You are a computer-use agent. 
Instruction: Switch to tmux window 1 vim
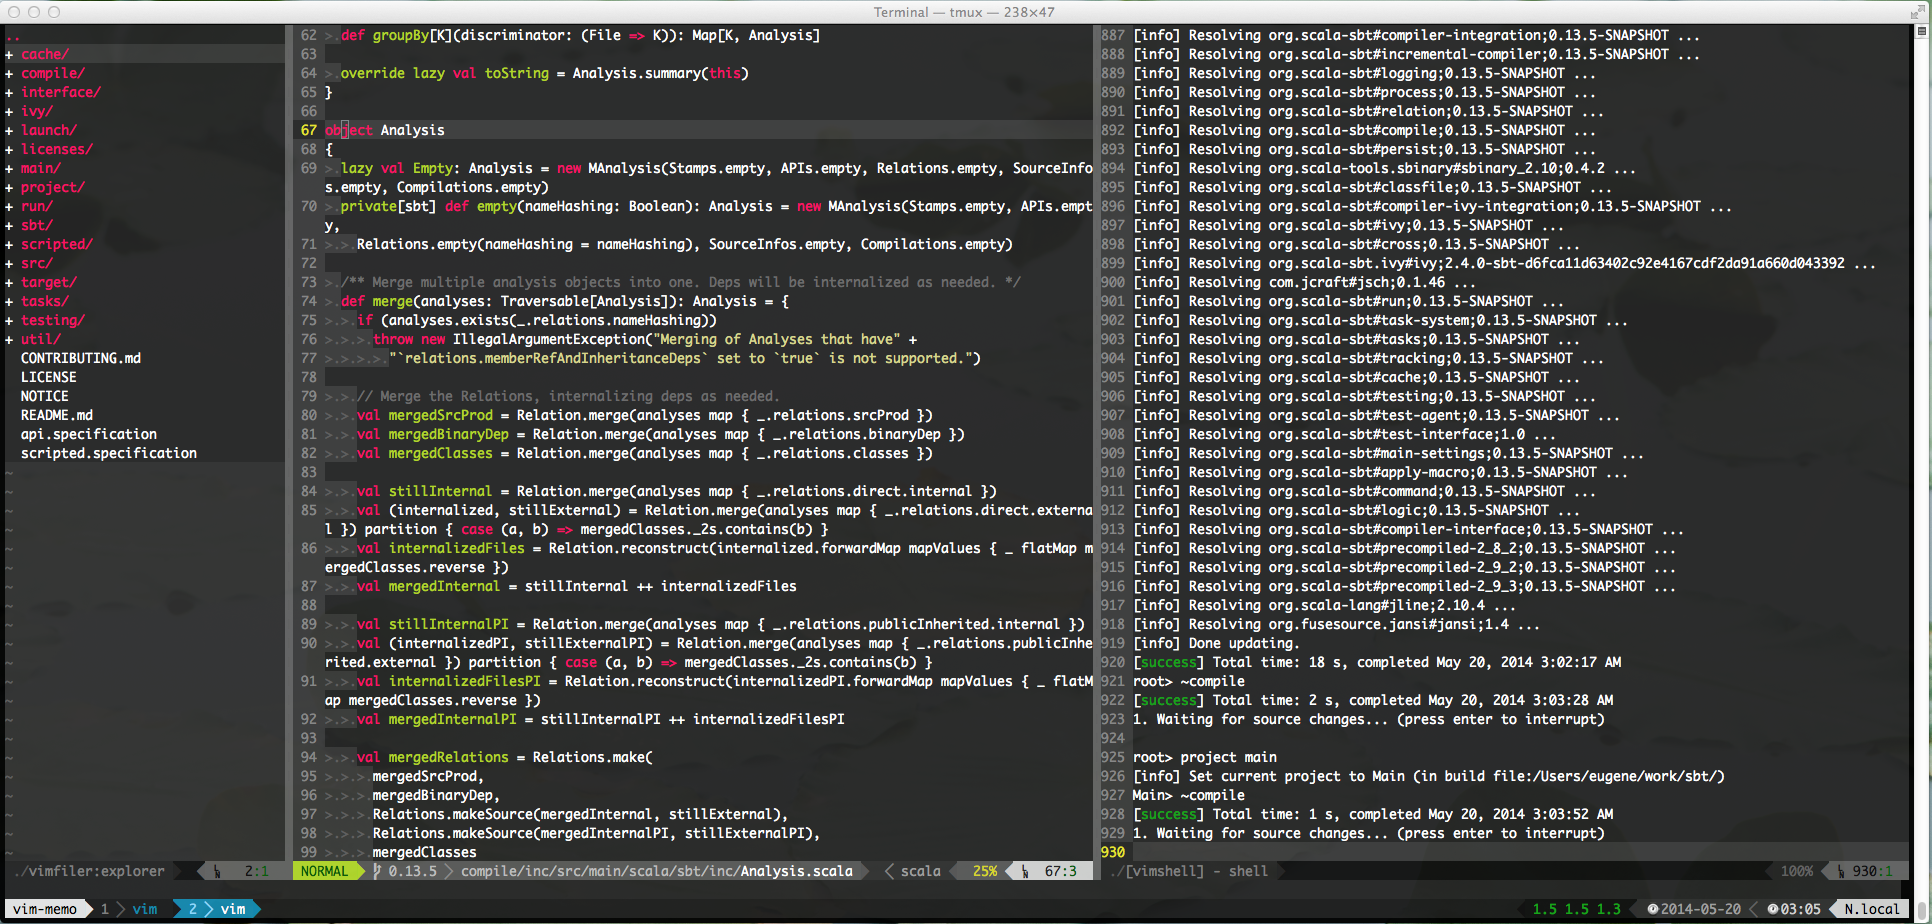tap(129, 909)
